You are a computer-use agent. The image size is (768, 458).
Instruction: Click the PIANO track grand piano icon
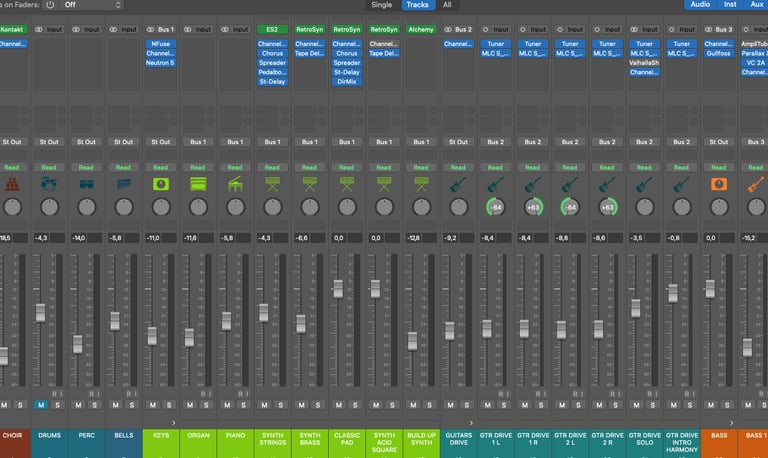(235, 185)
